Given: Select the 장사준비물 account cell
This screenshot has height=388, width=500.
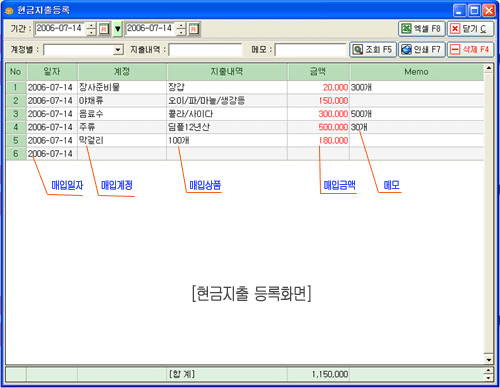Looking at the screenshot, I should [122, 87].
